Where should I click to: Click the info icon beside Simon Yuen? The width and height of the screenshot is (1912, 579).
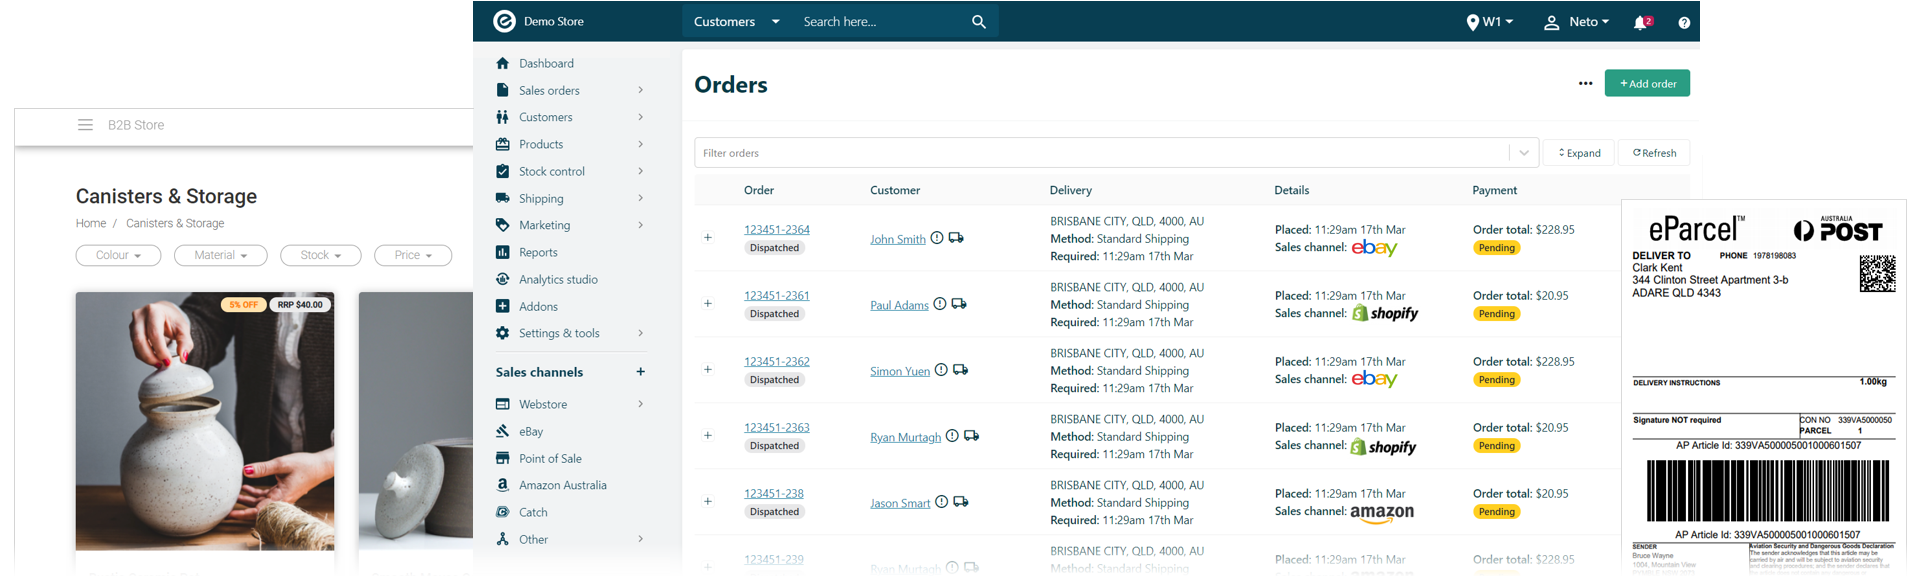pos(941,370)
